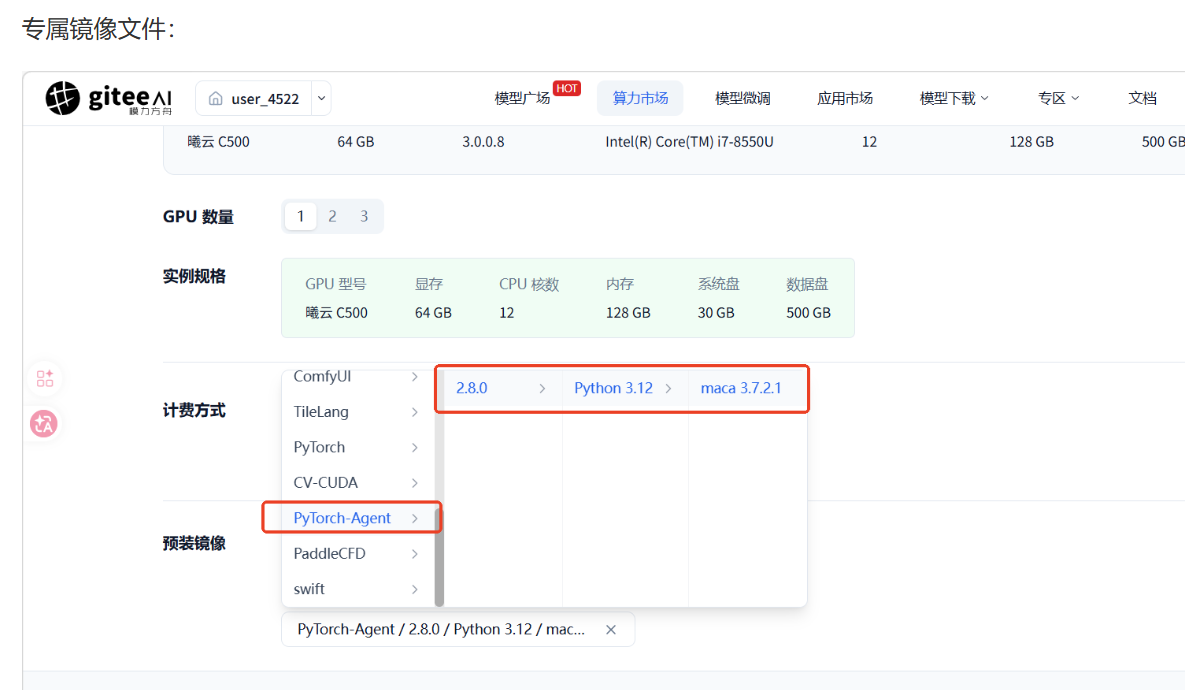Expand the PaddleCFD image option
Screen dimensions: 1185x690
[x=356, y=554]
